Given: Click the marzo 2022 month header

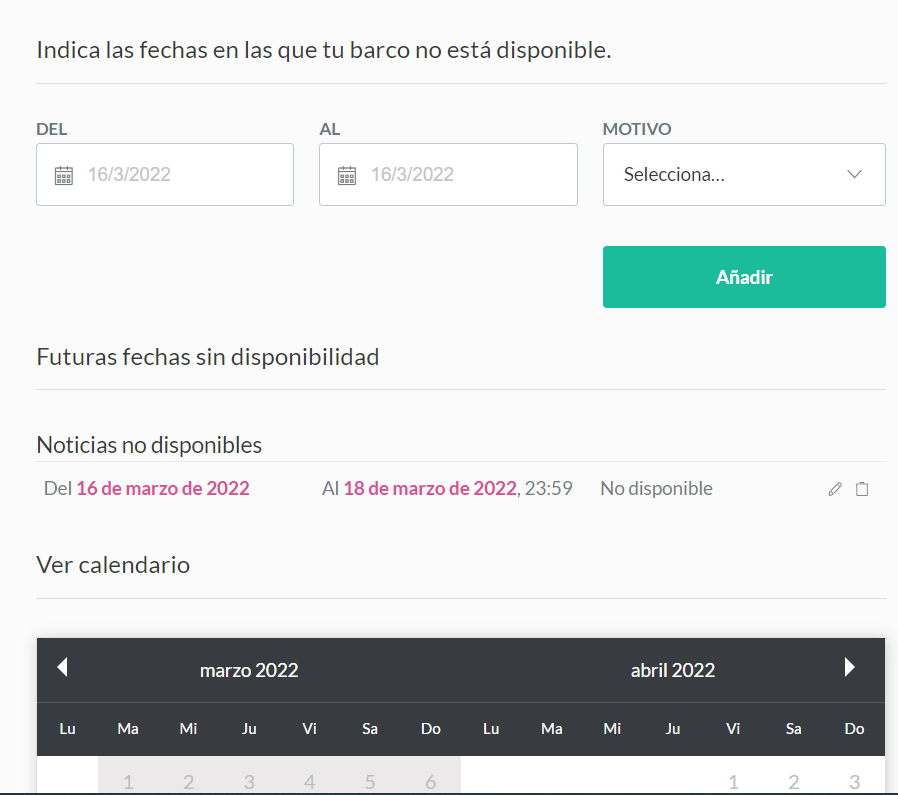Looking at the screenshot, I should click(x=249, y=670).
